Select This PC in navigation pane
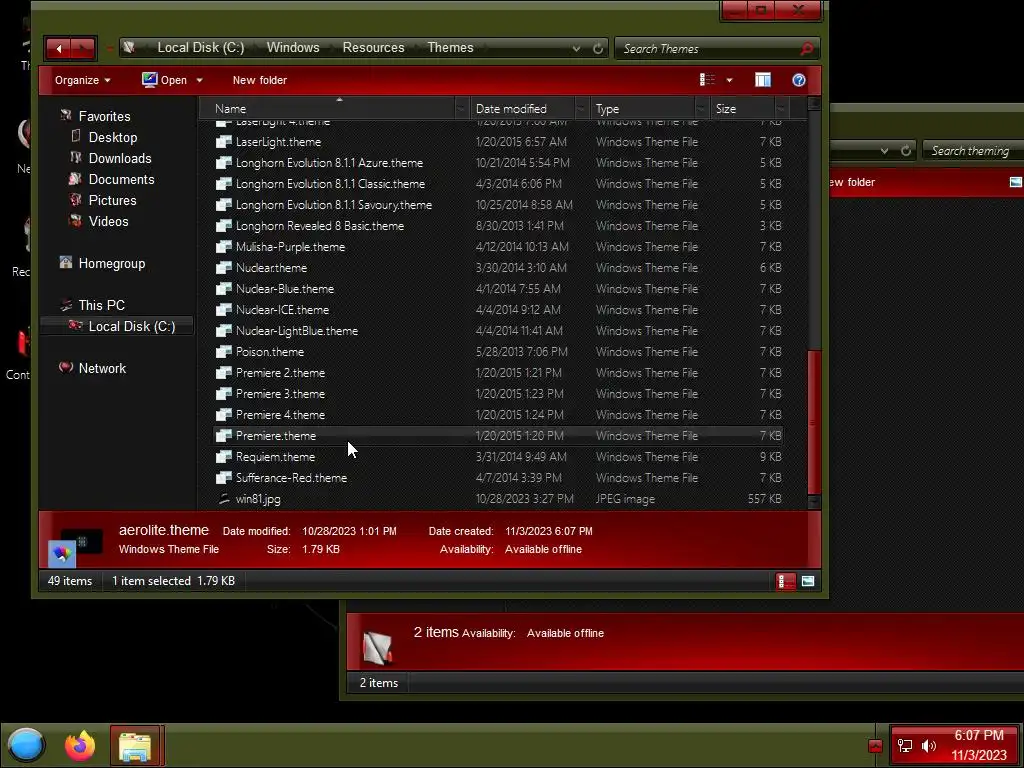Image resolution: width=1024 pixels, height=768 pixels. point(101,305)
